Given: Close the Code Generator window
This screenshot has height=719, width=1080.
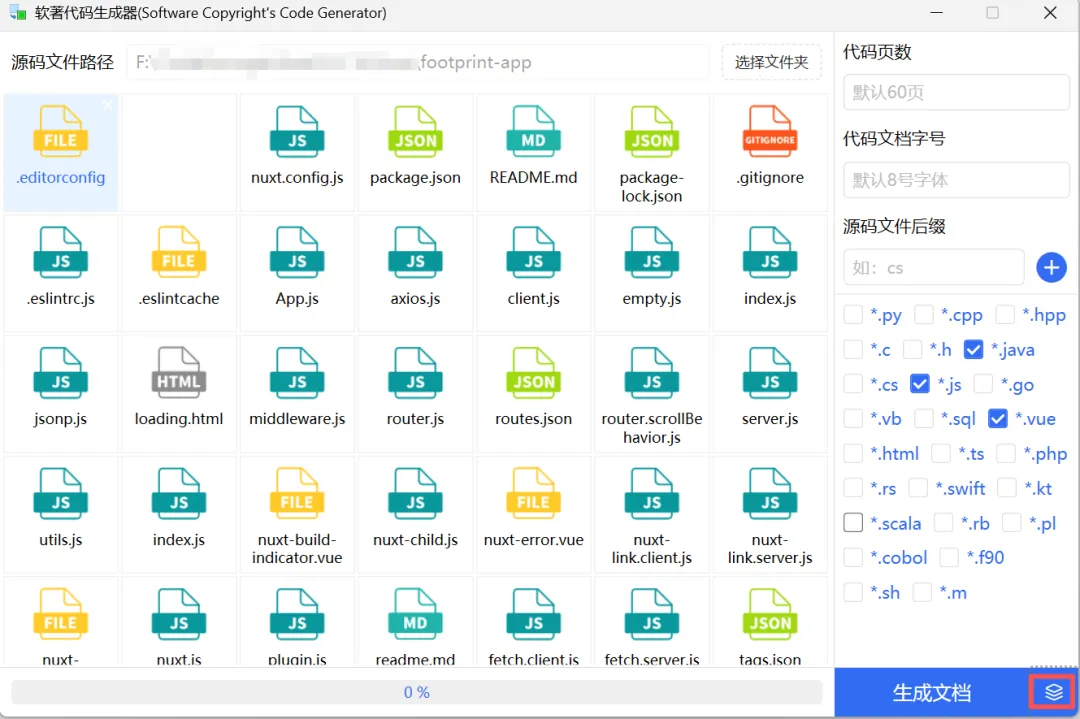Looking at the screenshot, I should coord(1050,12).
